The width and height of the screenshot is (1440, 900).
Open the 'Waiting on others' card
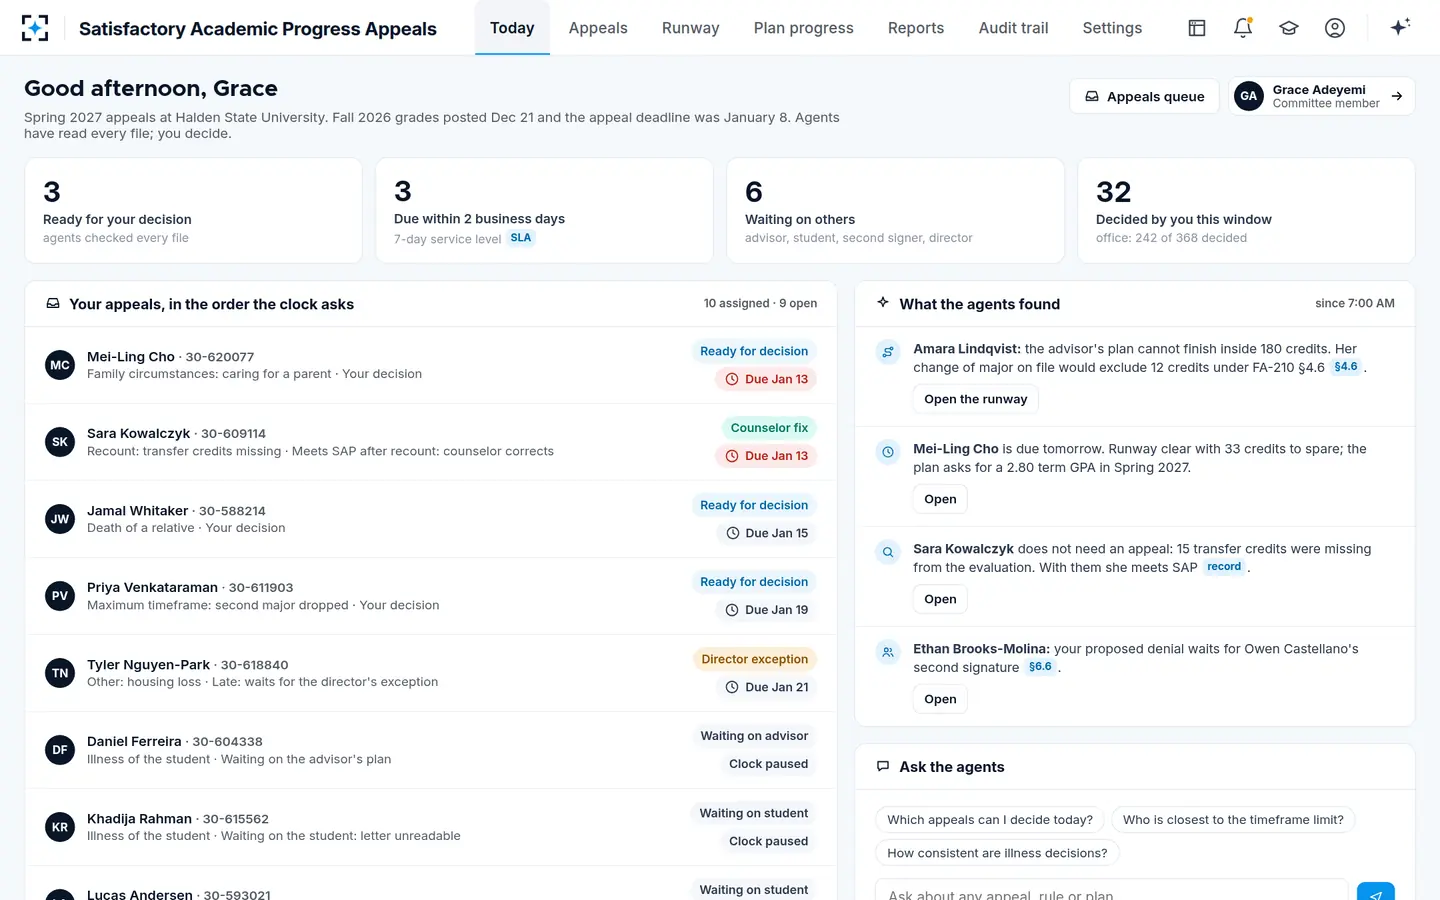pyautogui.click(x=895, y=211)
